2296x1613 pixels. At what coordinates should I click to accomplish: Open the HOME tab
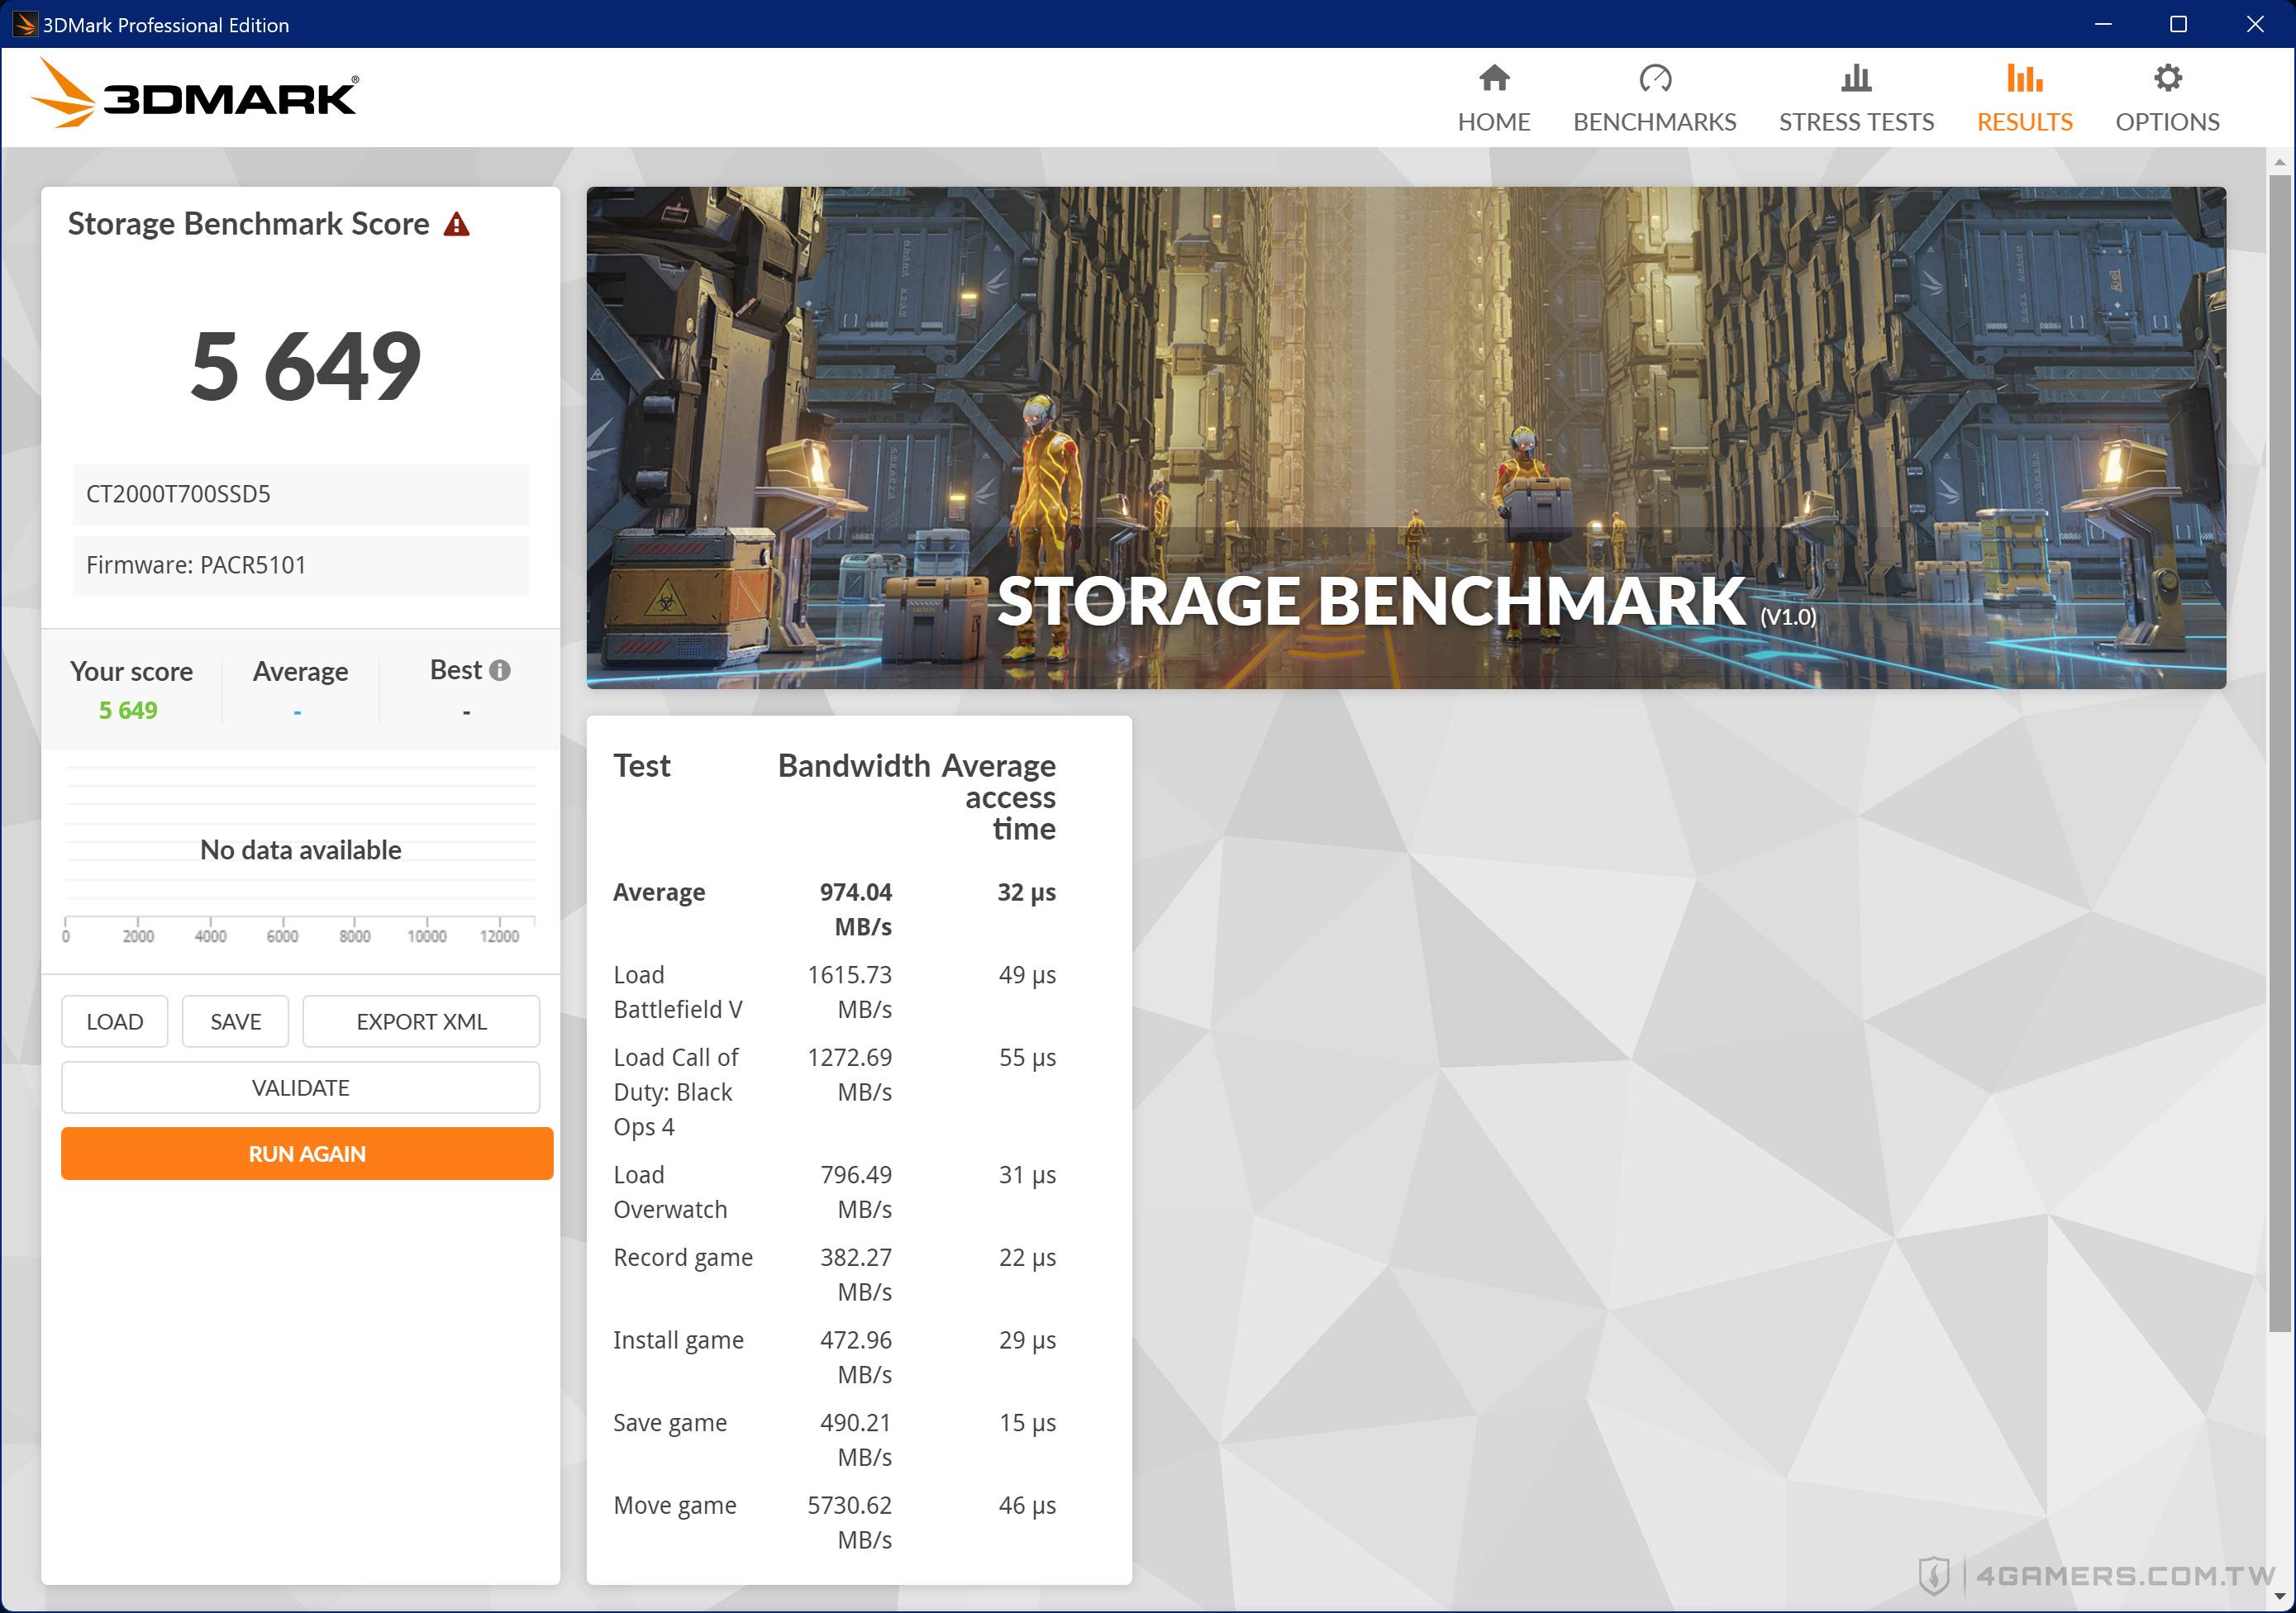[x=1494, y=98]
